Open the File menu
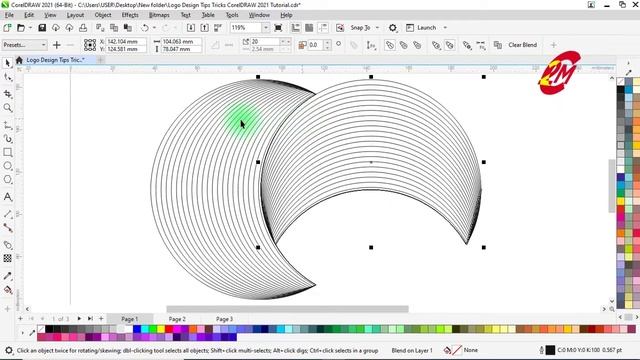This screenshot has width=640, height=360. click(9, 15)
